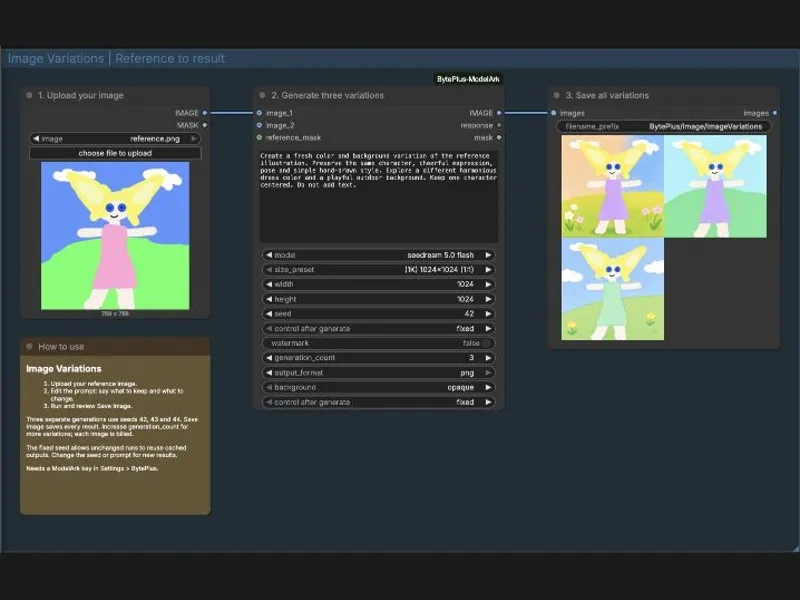Decrease seed with left arrow
This screenshot has width=800, height=600.
tap(269, 314)
